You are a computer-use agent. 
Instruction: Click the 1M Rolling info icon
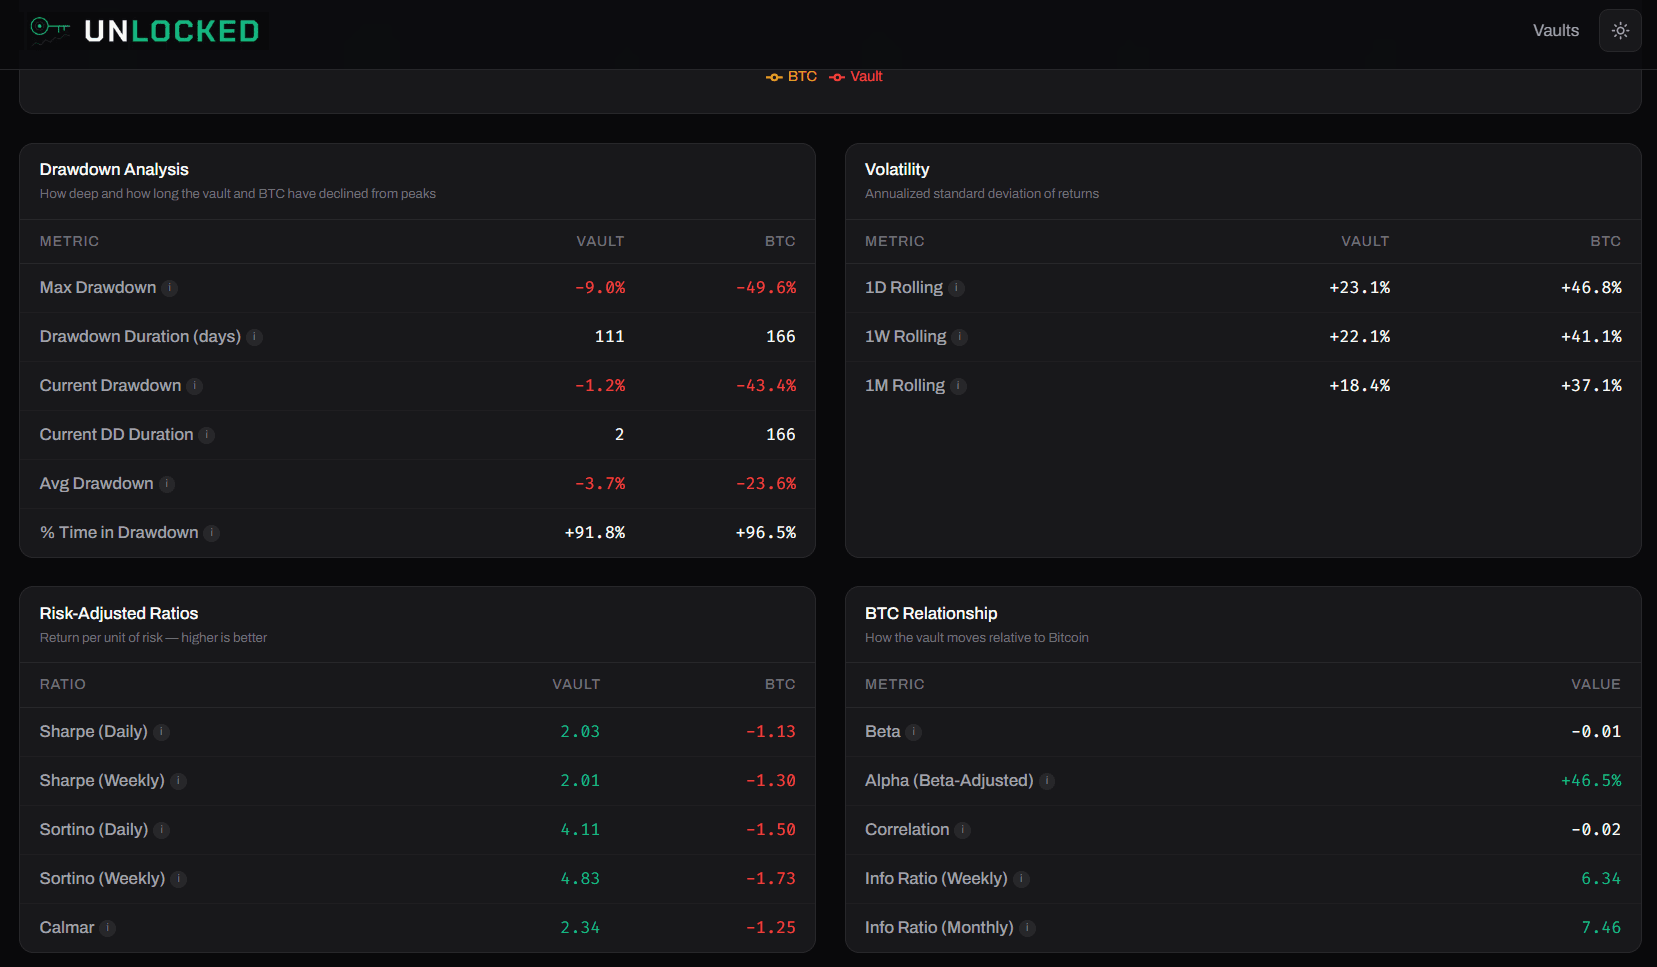pos(959,386)
